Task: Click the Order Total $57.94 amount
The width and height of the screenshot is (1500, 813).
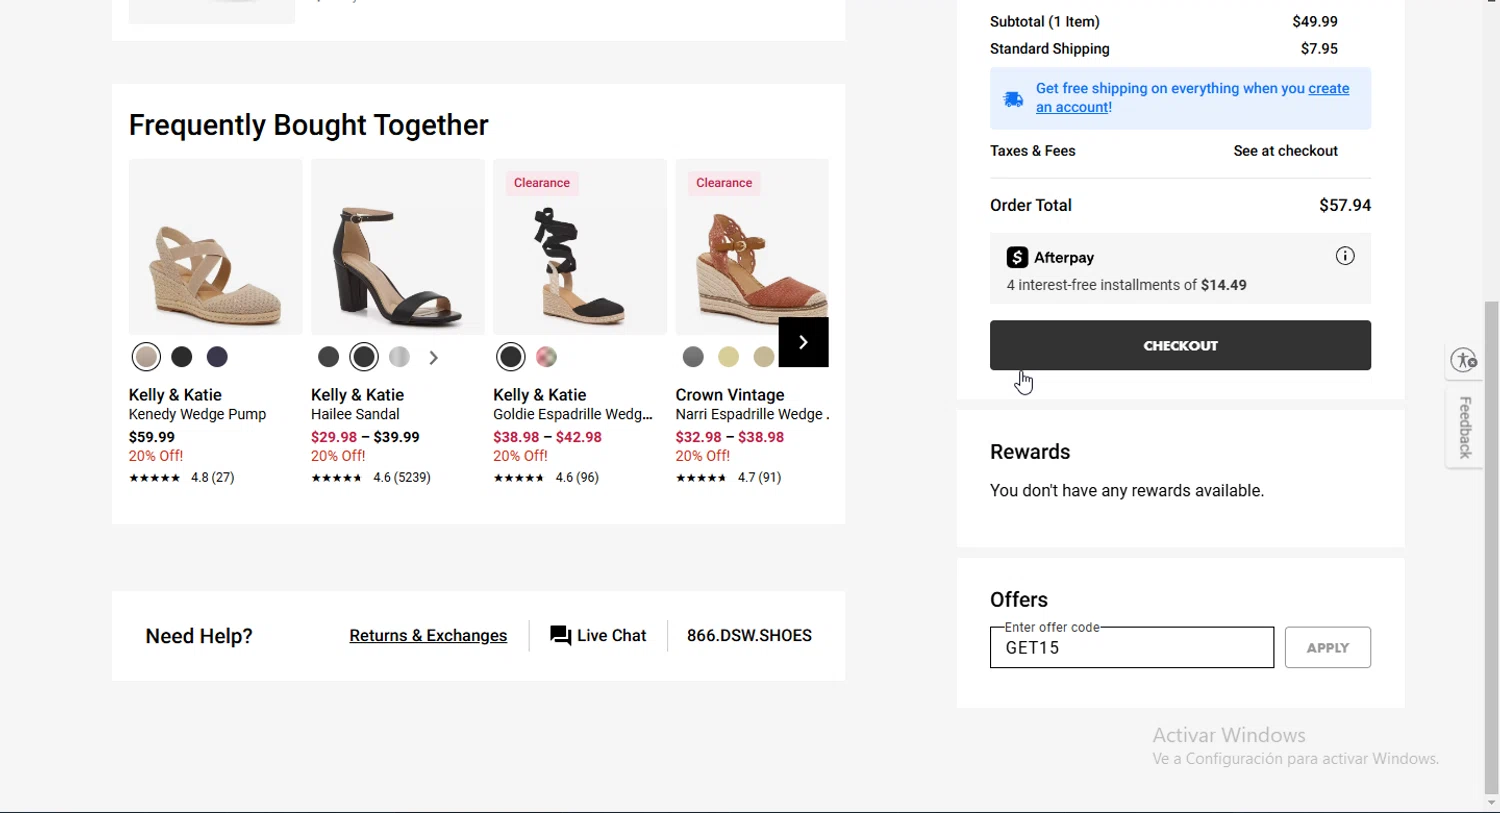Action: [x=1345, y=205]
